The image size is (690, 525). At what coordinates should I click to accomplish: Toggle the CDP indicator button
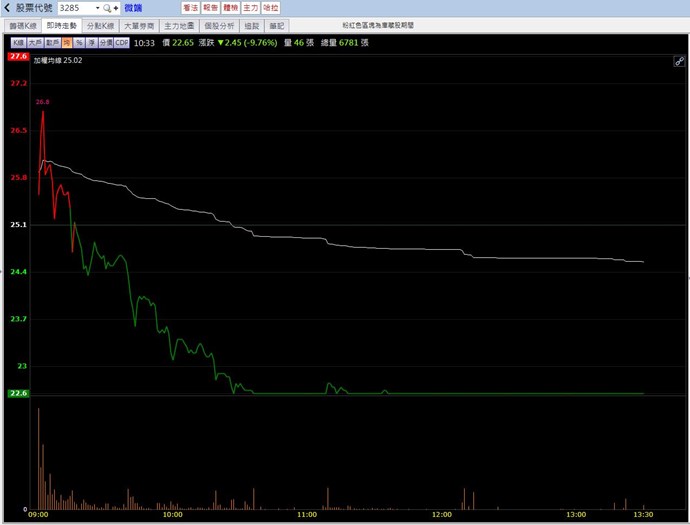point(122,43)
